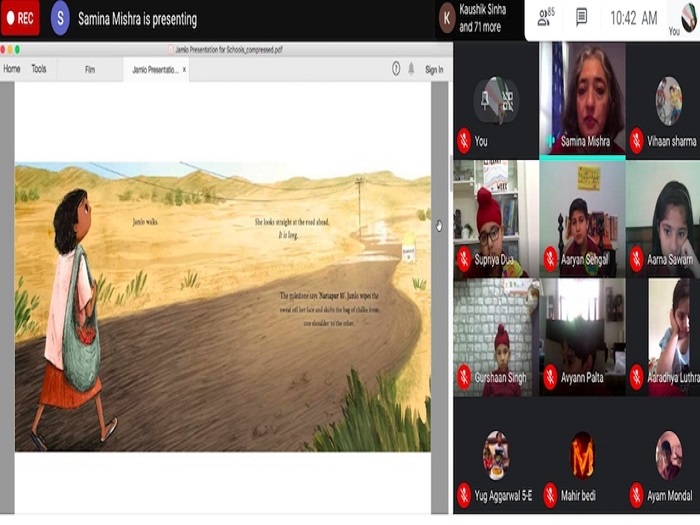Click 'She looks straight at the road ahead' text
Image resolution: width=700 pixels, height=525 pixels.
coord(292,222)
